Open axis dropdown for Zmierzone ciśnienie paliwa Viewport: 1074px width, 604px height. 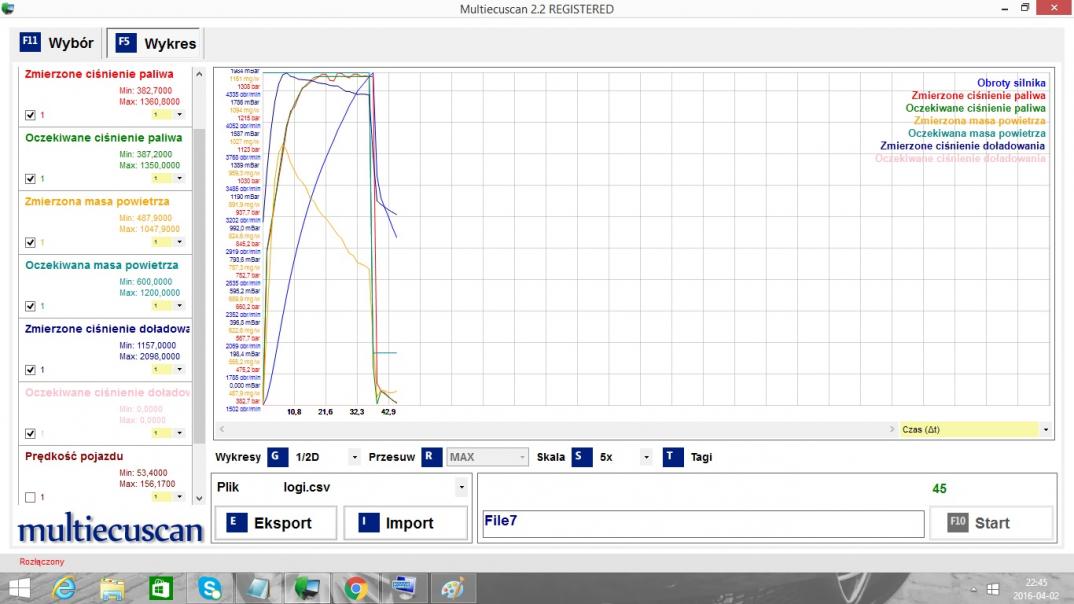click(179, 114)
